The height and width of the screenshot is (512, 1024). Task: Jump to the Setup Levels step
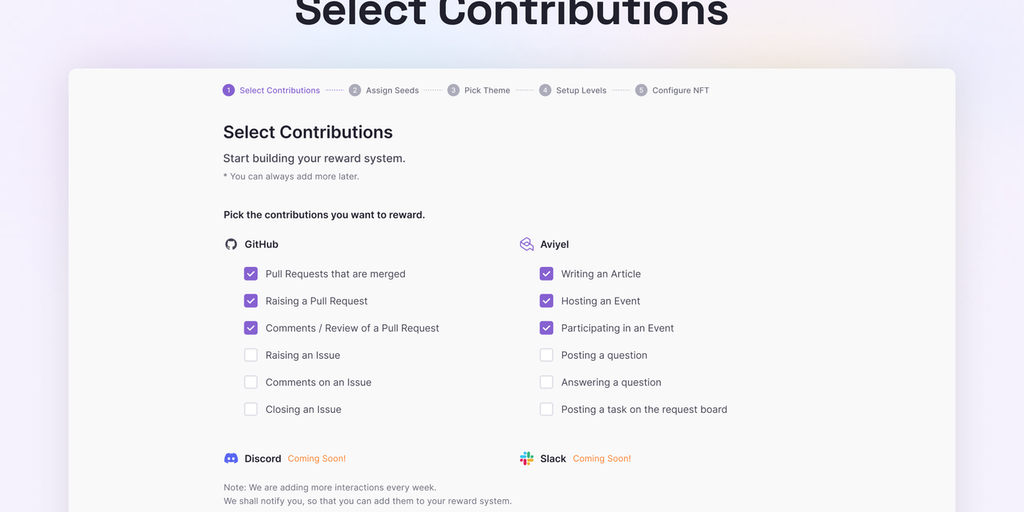[581, 90]
